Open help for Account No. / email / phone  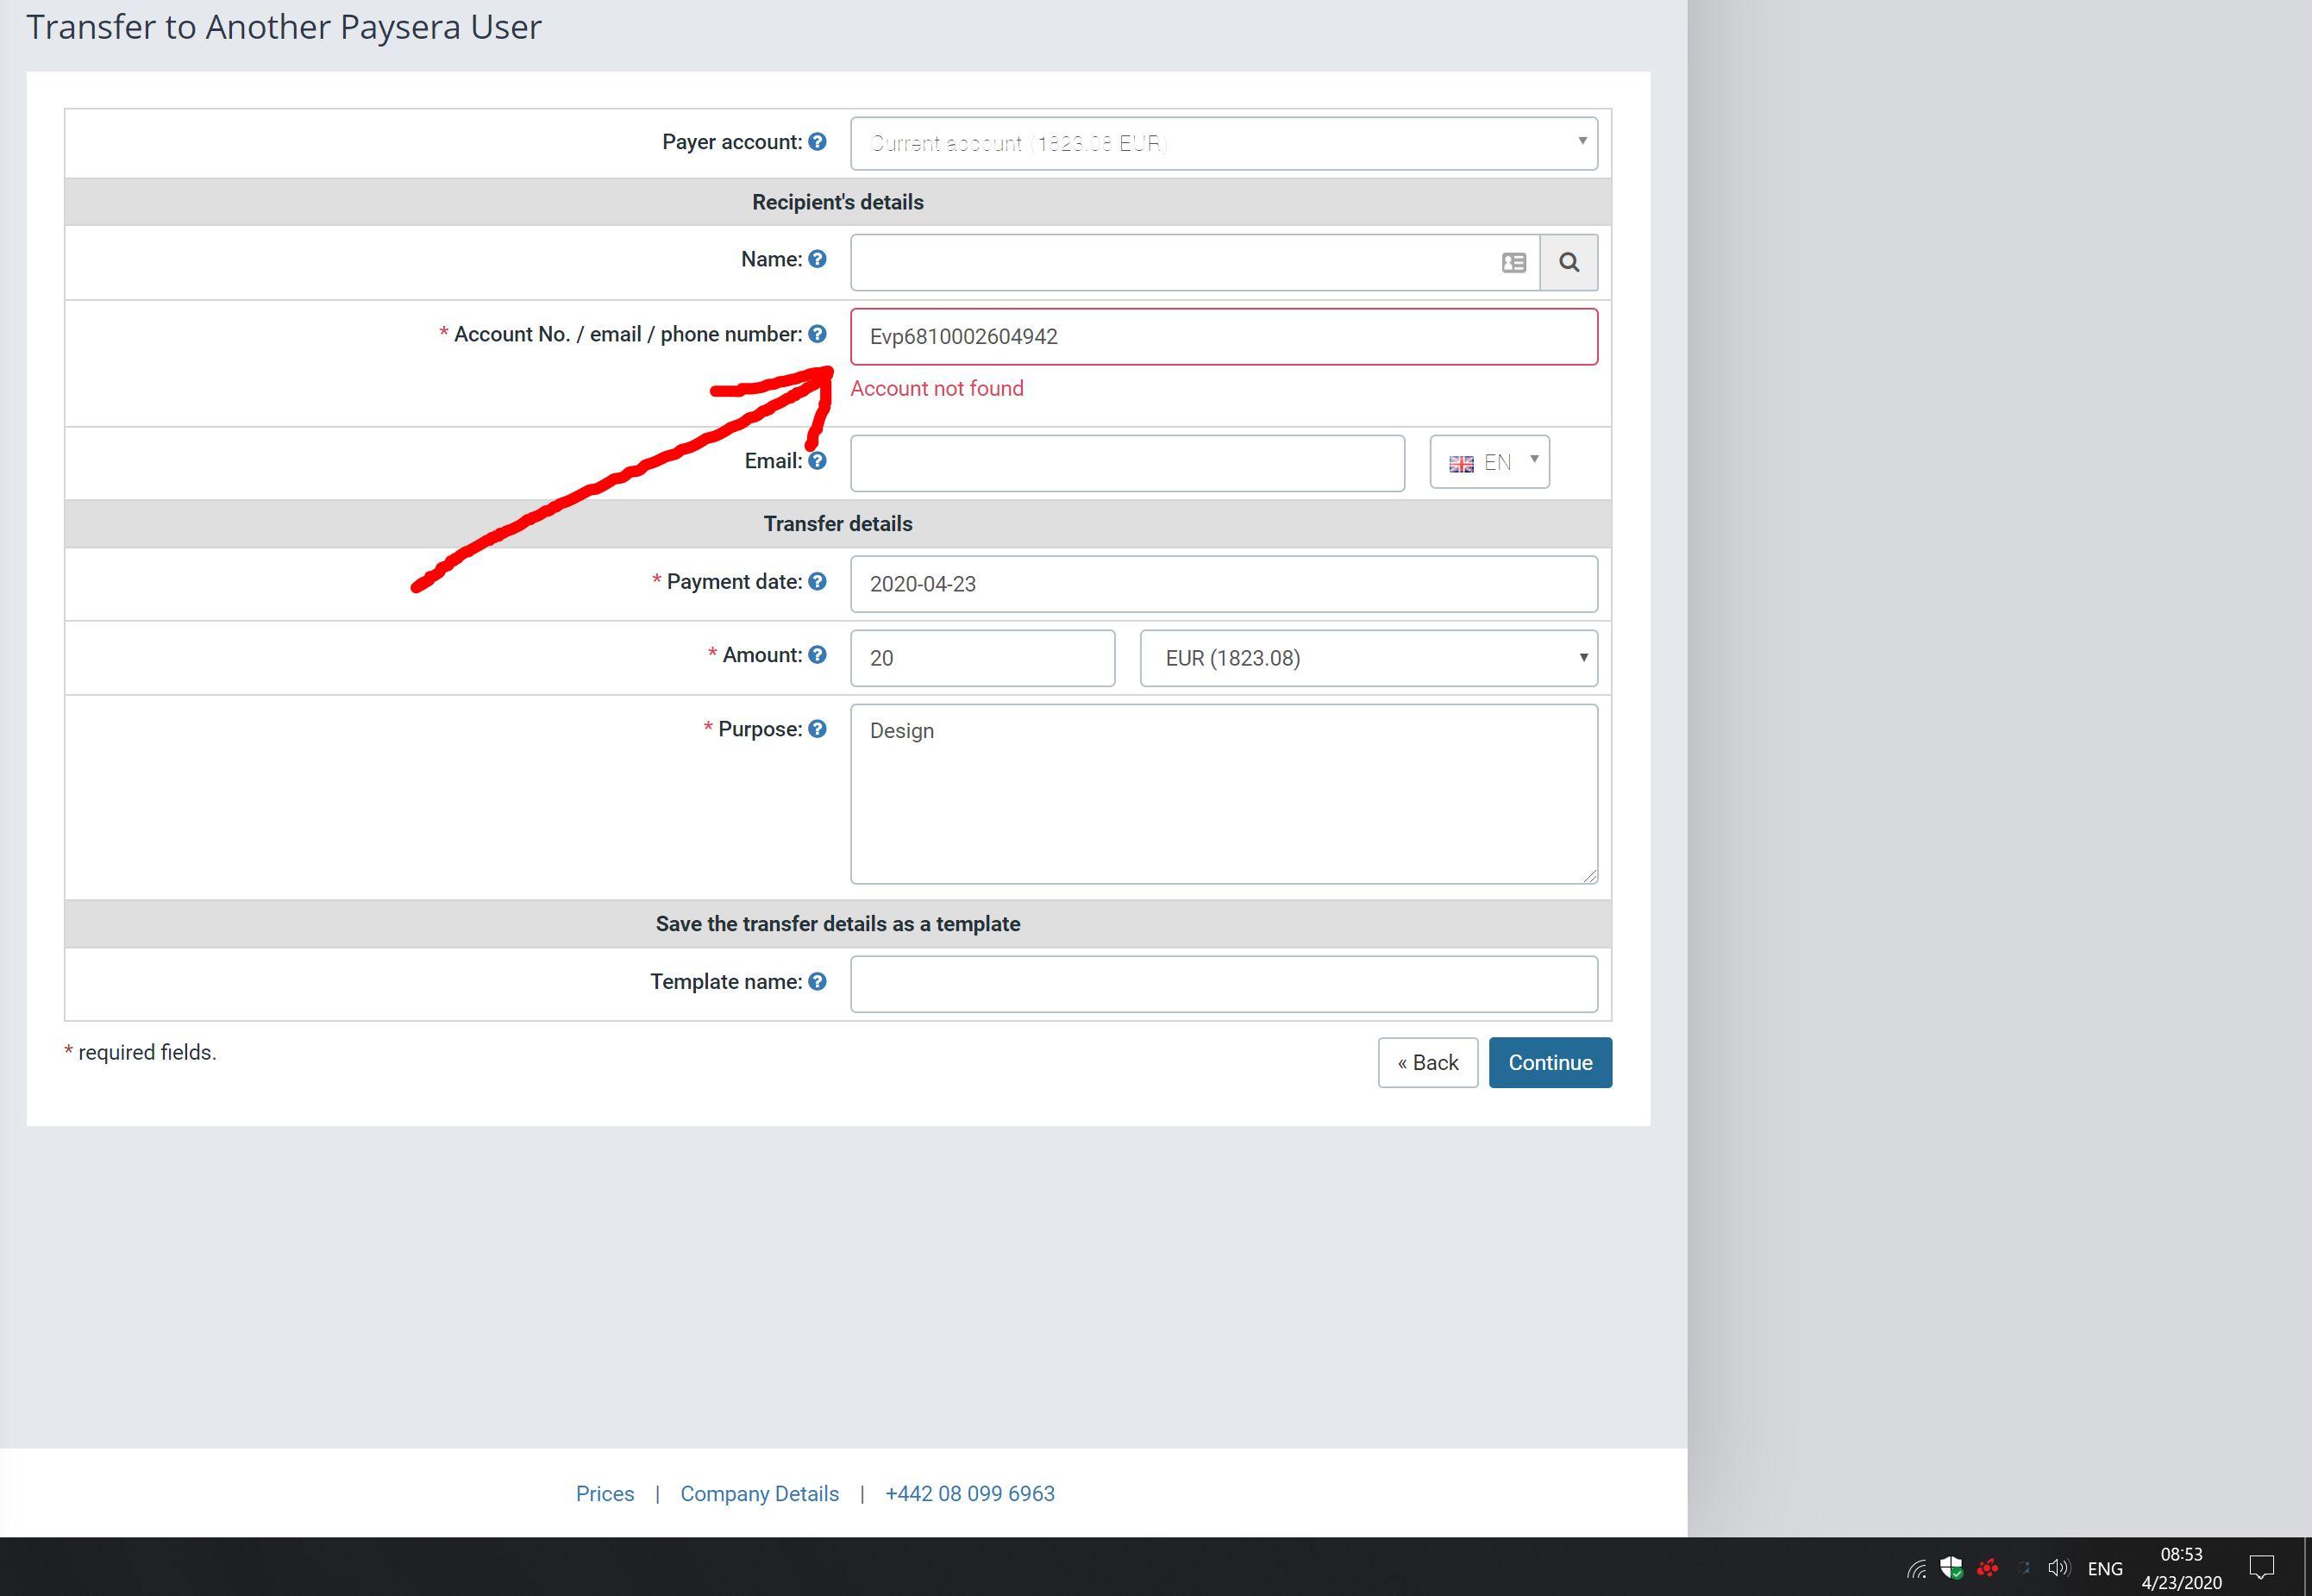coord(817,334)
